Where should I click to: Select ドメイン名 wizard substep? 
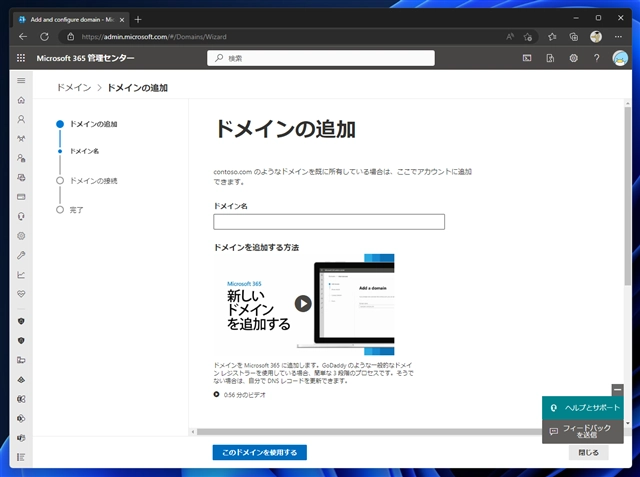pos(84,151)
